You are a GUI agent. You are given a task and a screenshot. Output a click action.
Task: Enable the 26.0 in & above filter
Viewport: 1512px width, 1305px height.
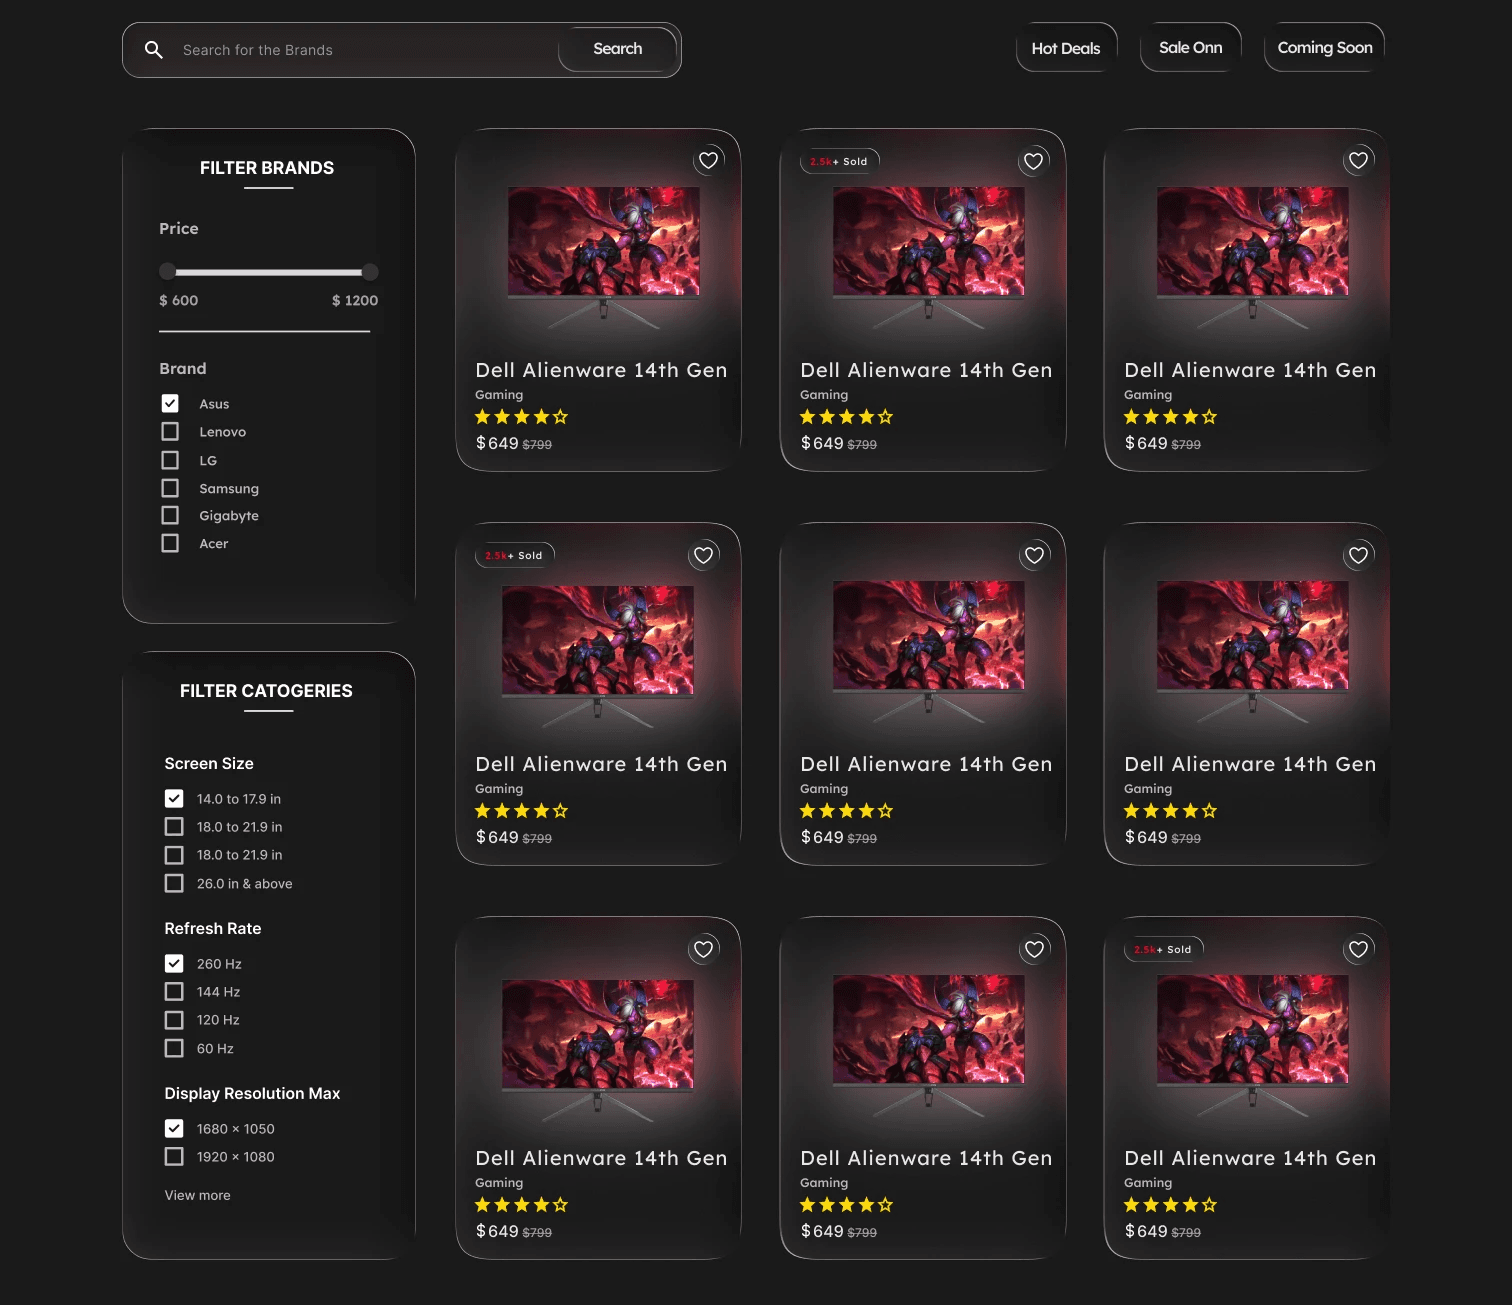coord(174,883)
